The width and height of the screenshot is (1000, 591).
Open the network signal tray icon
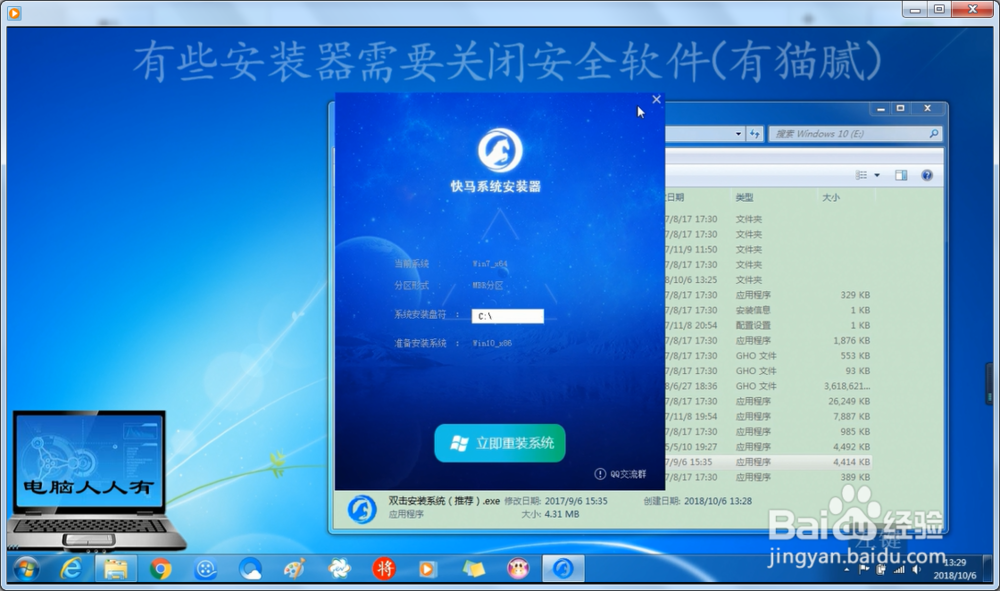pos(899,570)
